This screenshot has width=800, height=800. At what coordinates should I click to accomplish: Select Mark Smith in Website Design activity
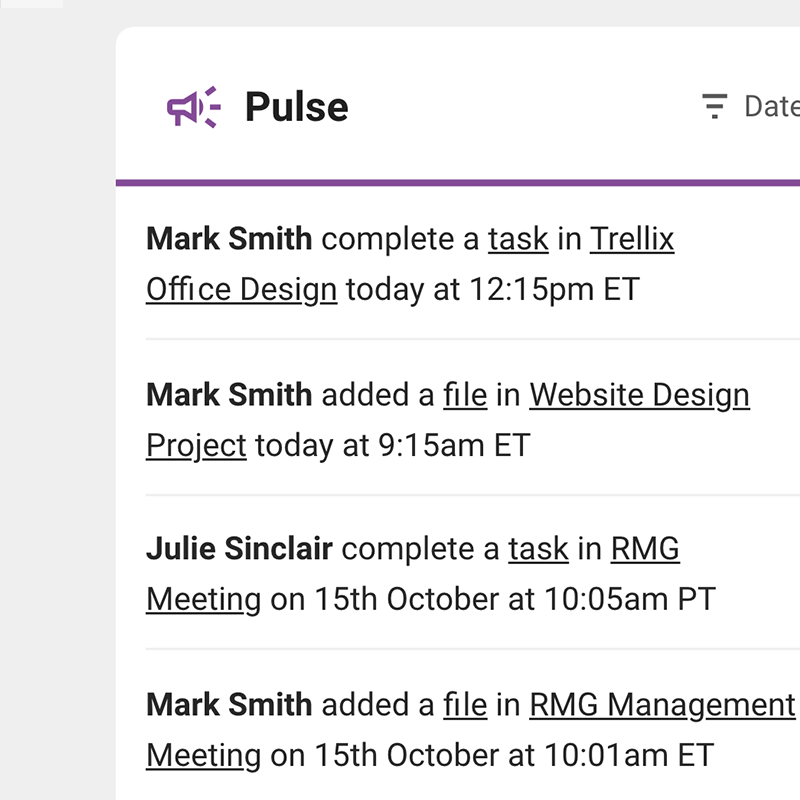[229, 395]
